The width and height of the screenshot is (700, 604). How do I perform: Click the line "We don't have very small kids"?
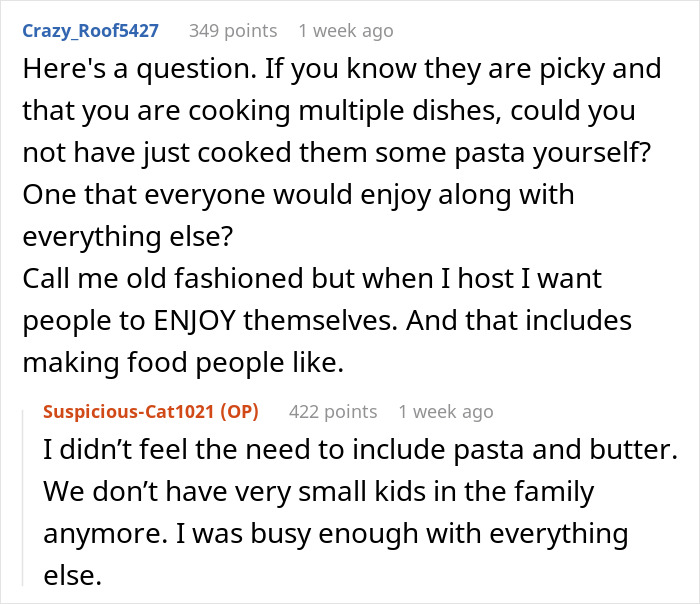point(318,491)
